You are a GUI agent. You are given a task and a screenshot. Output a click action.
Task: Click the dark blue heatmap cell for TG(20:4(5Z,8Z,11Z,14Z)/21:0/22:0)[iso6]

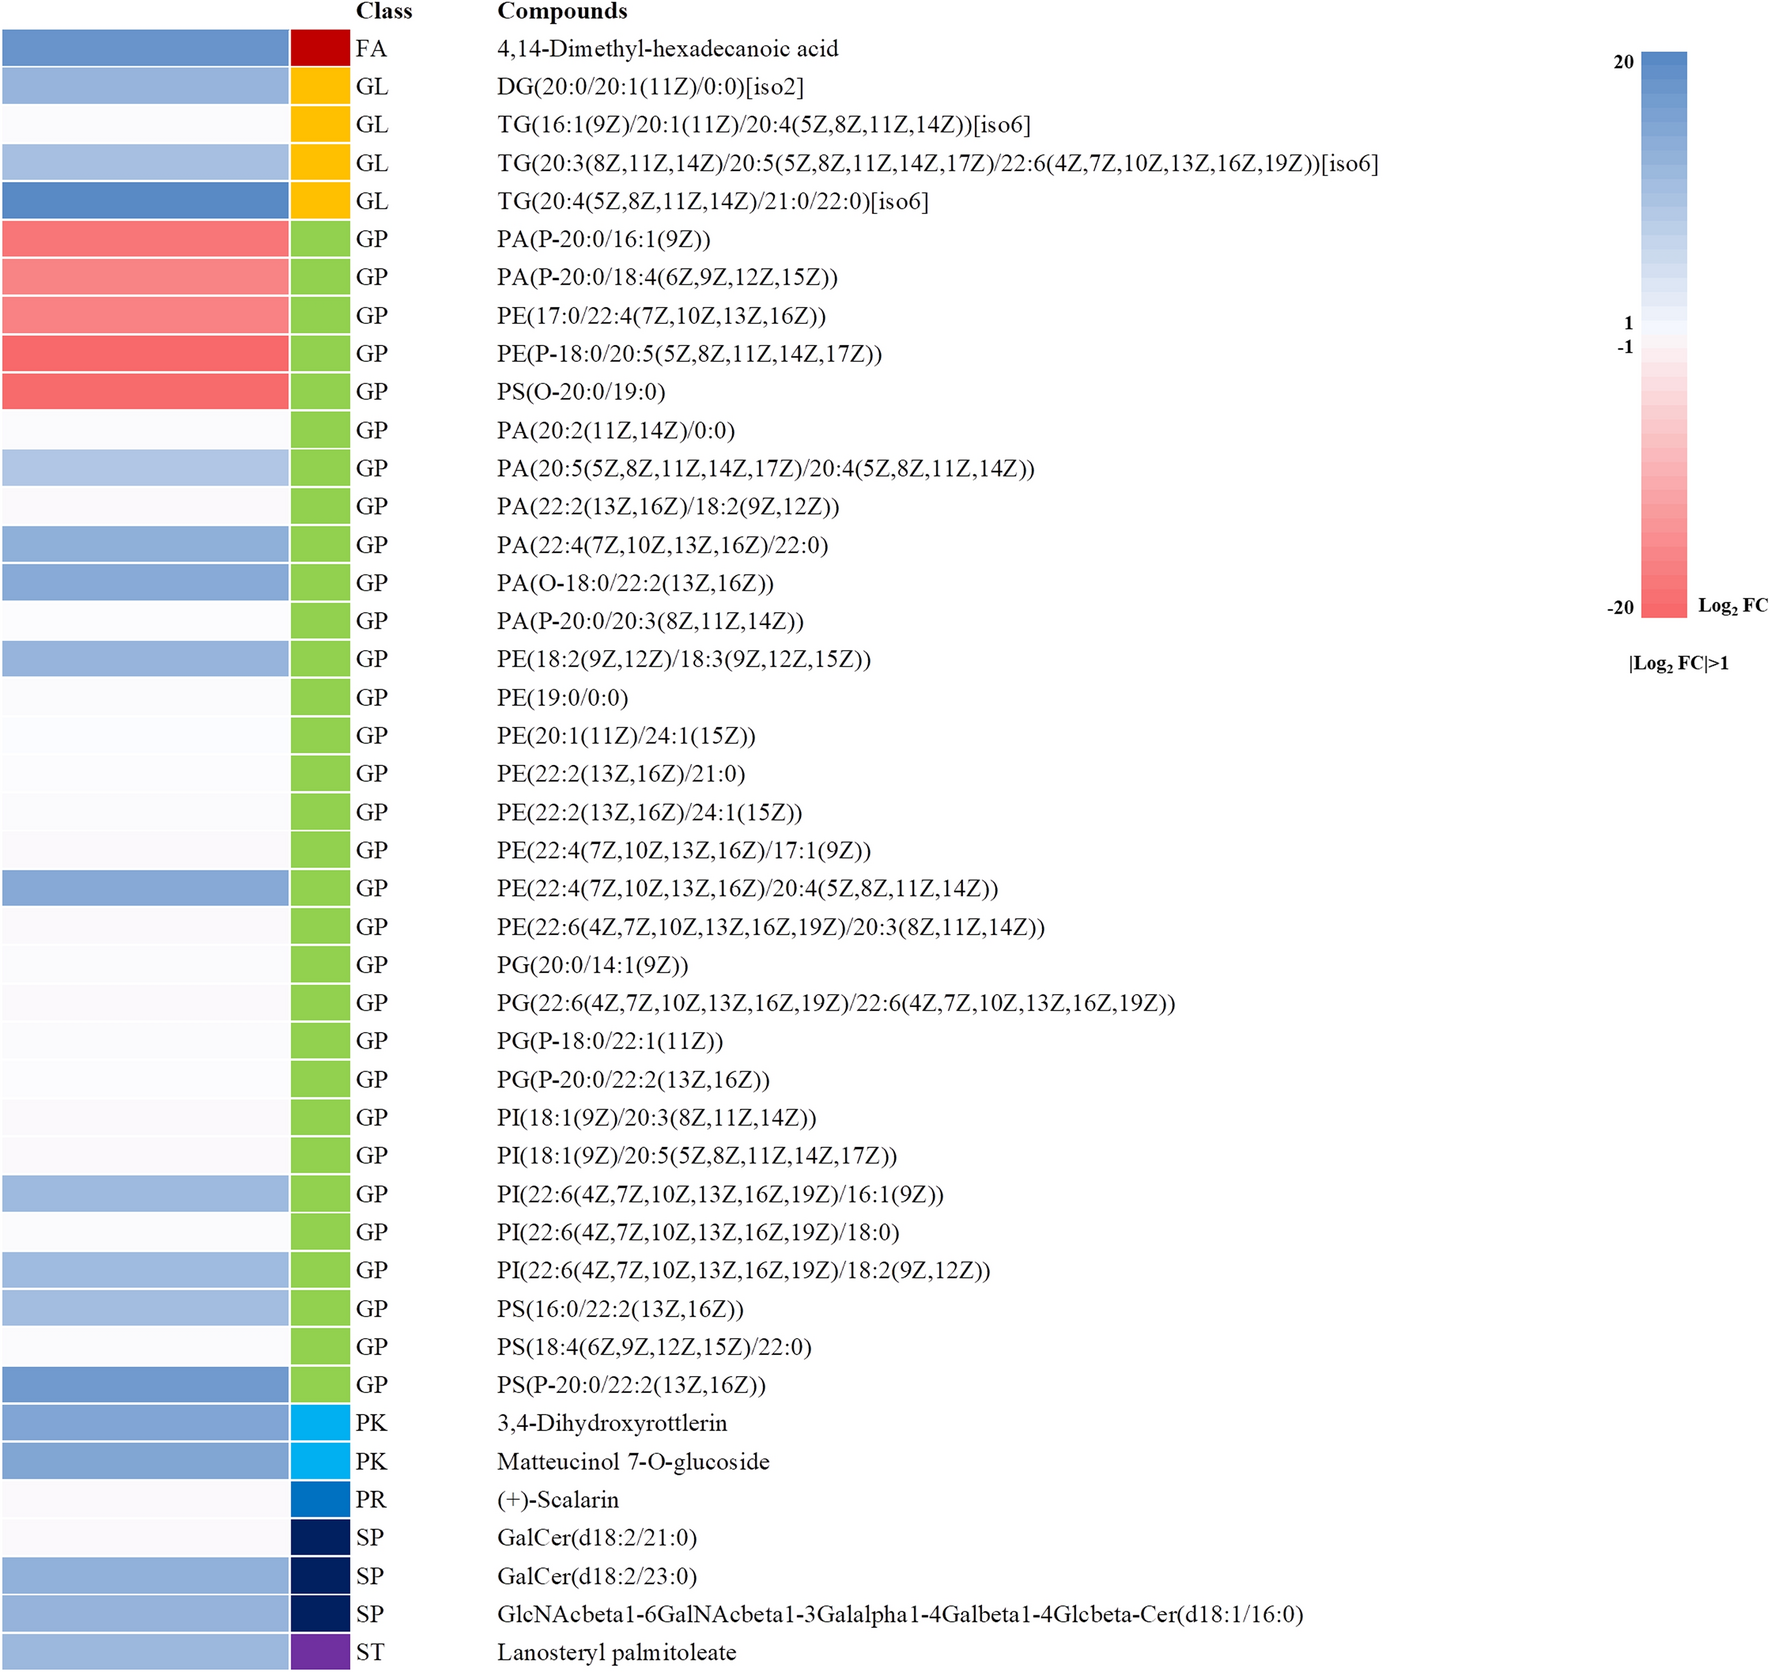coord(145,201)
